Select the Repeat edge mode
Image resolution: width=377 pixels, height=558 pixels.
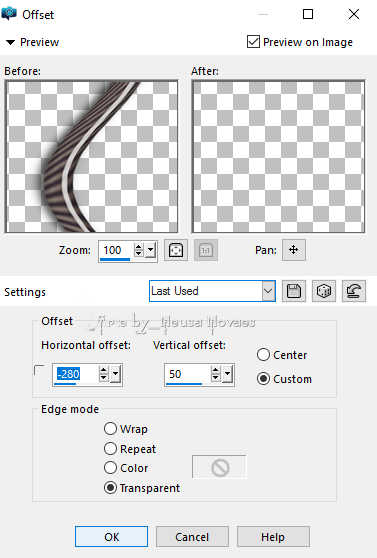click(x=110, y=448)
